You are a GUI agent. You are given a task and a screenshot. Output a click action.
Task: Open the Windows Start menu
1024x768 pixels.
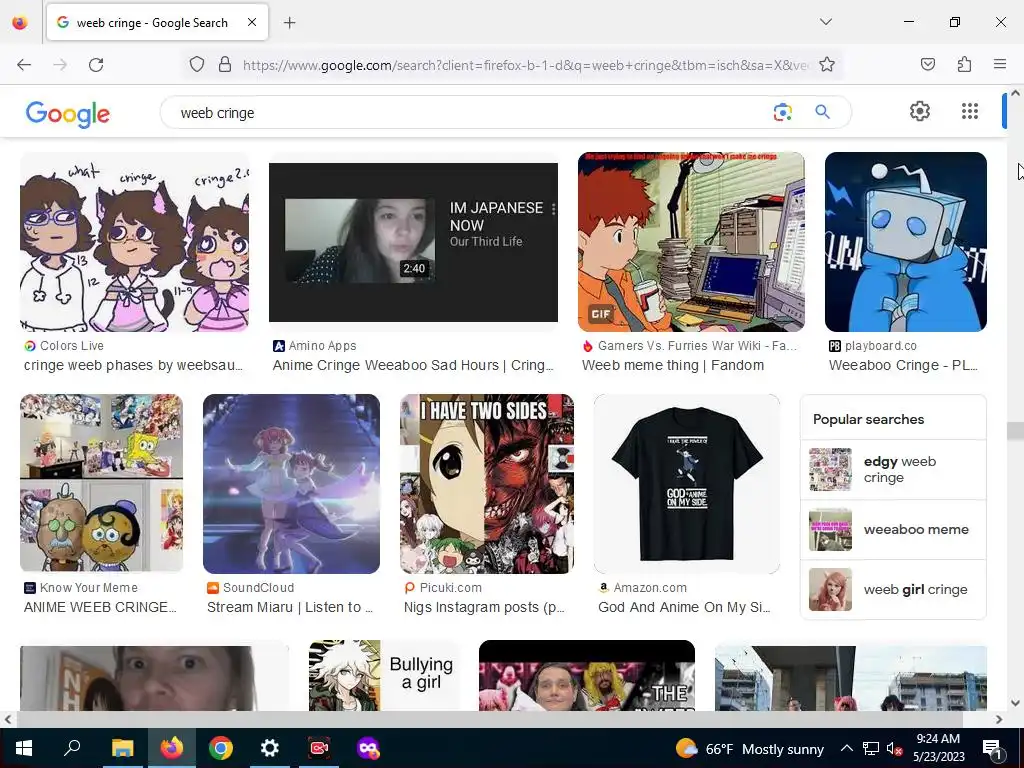coord(24,748)
